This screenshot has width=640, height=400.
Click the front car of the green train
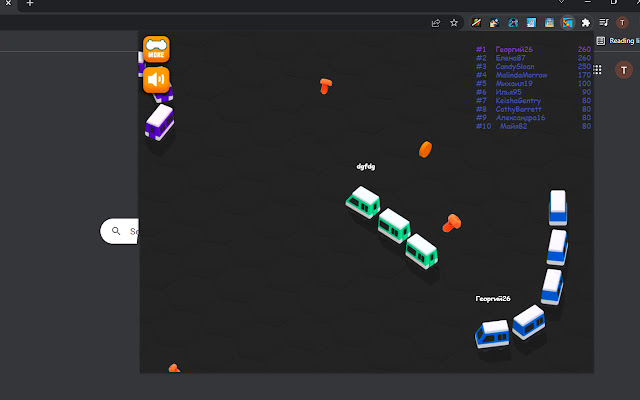(363, 202)
